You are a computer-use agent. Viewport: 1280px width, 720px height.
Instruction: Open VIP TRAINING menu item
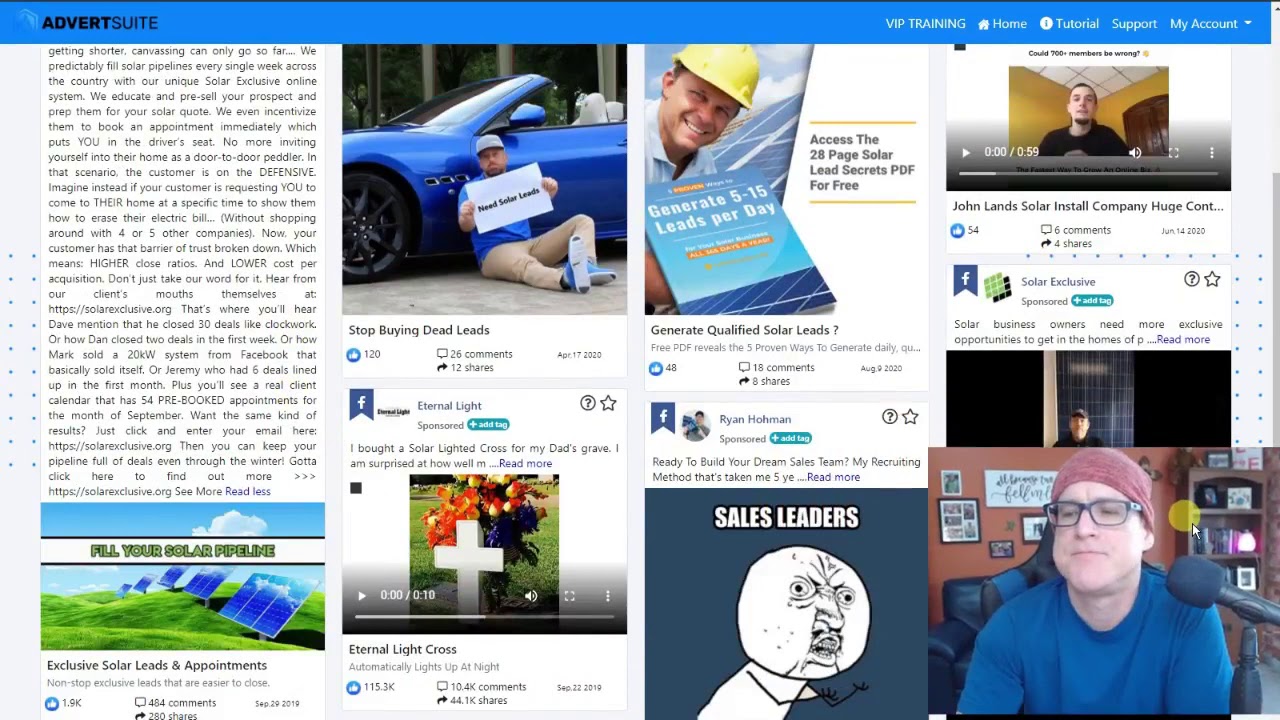click(925, 23)
